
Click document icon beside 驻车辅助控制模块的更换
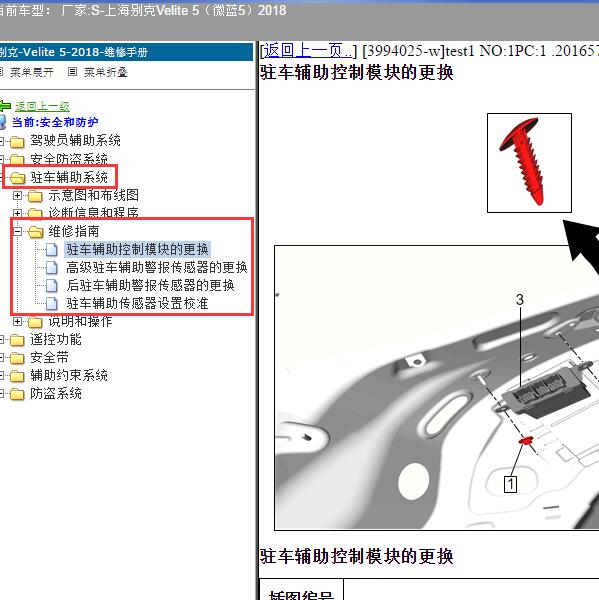pyautogui.click(x=52, y=249)
